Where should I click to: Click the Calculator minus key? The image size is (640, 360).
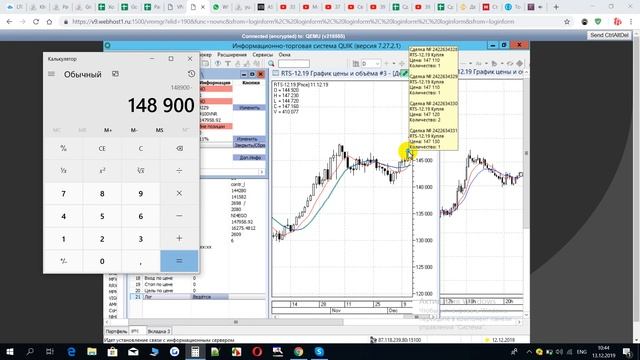(x=179, y=216)
